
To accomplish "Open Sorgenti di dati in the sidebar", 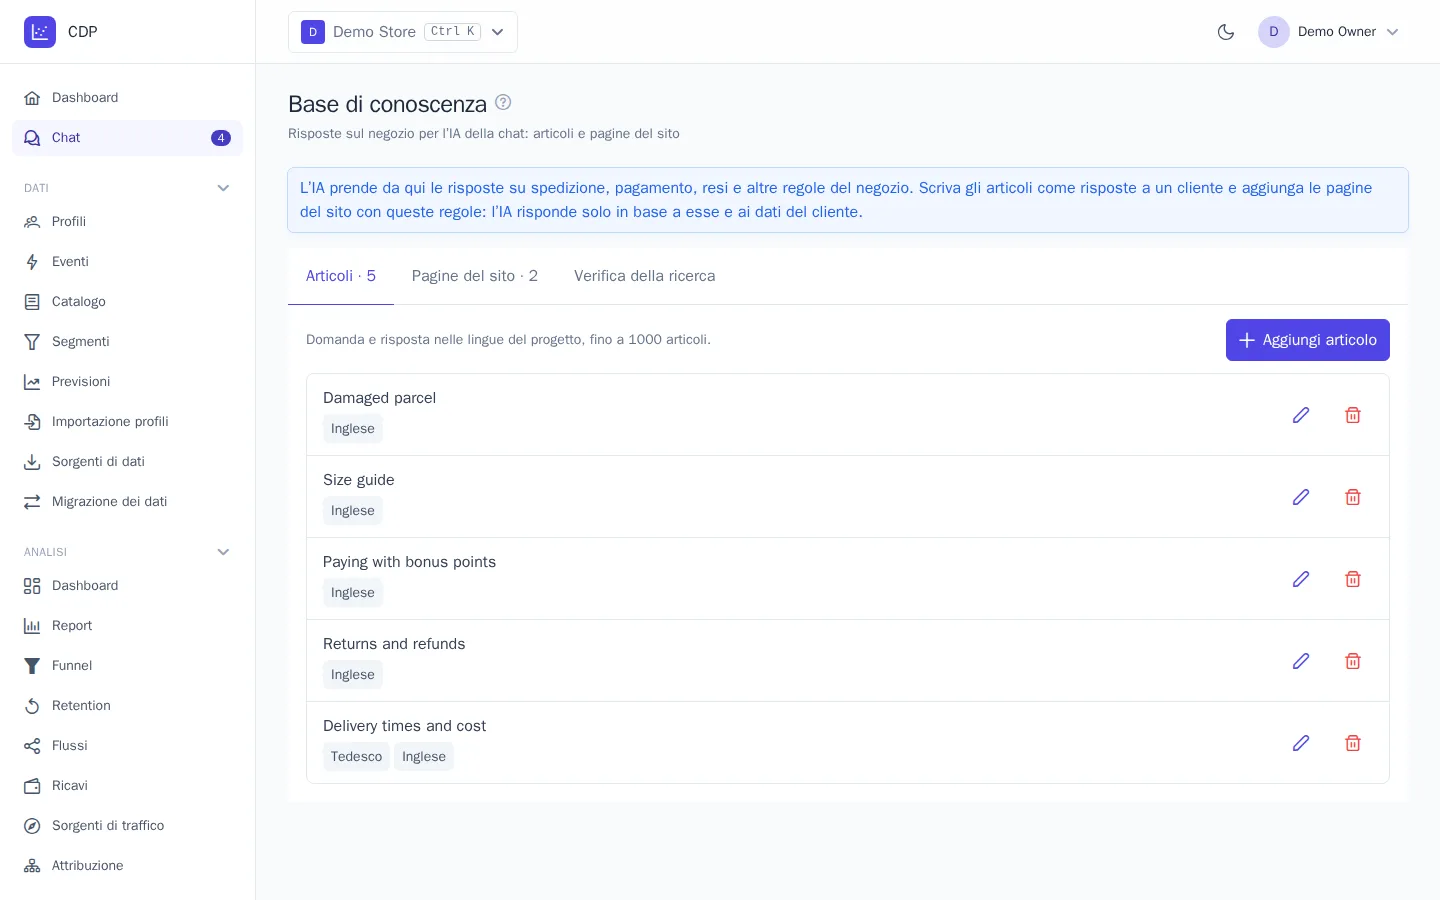I will (x=127, y=462).
